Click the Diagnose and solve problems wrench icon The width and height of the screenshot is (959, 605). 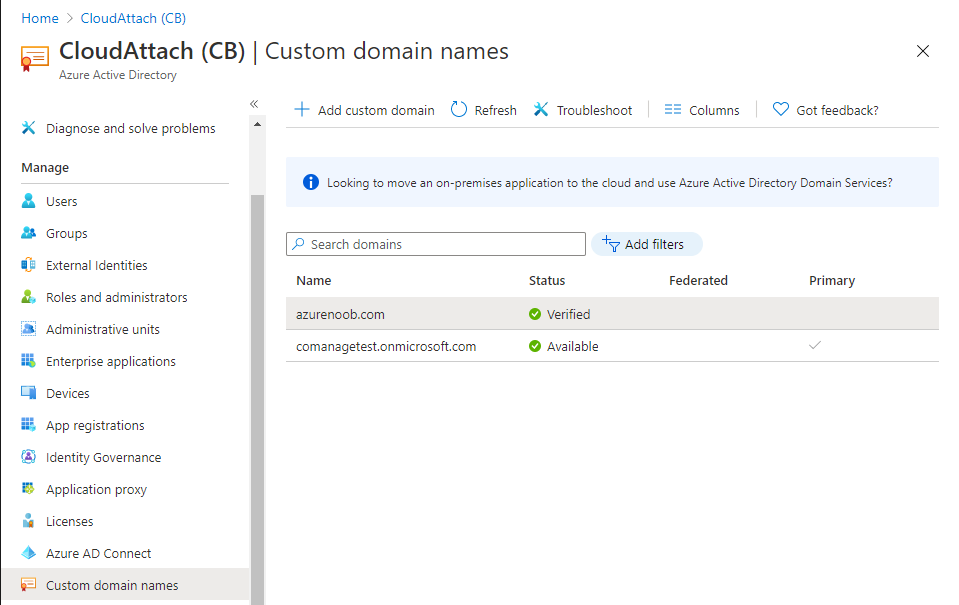coord(28,128)
